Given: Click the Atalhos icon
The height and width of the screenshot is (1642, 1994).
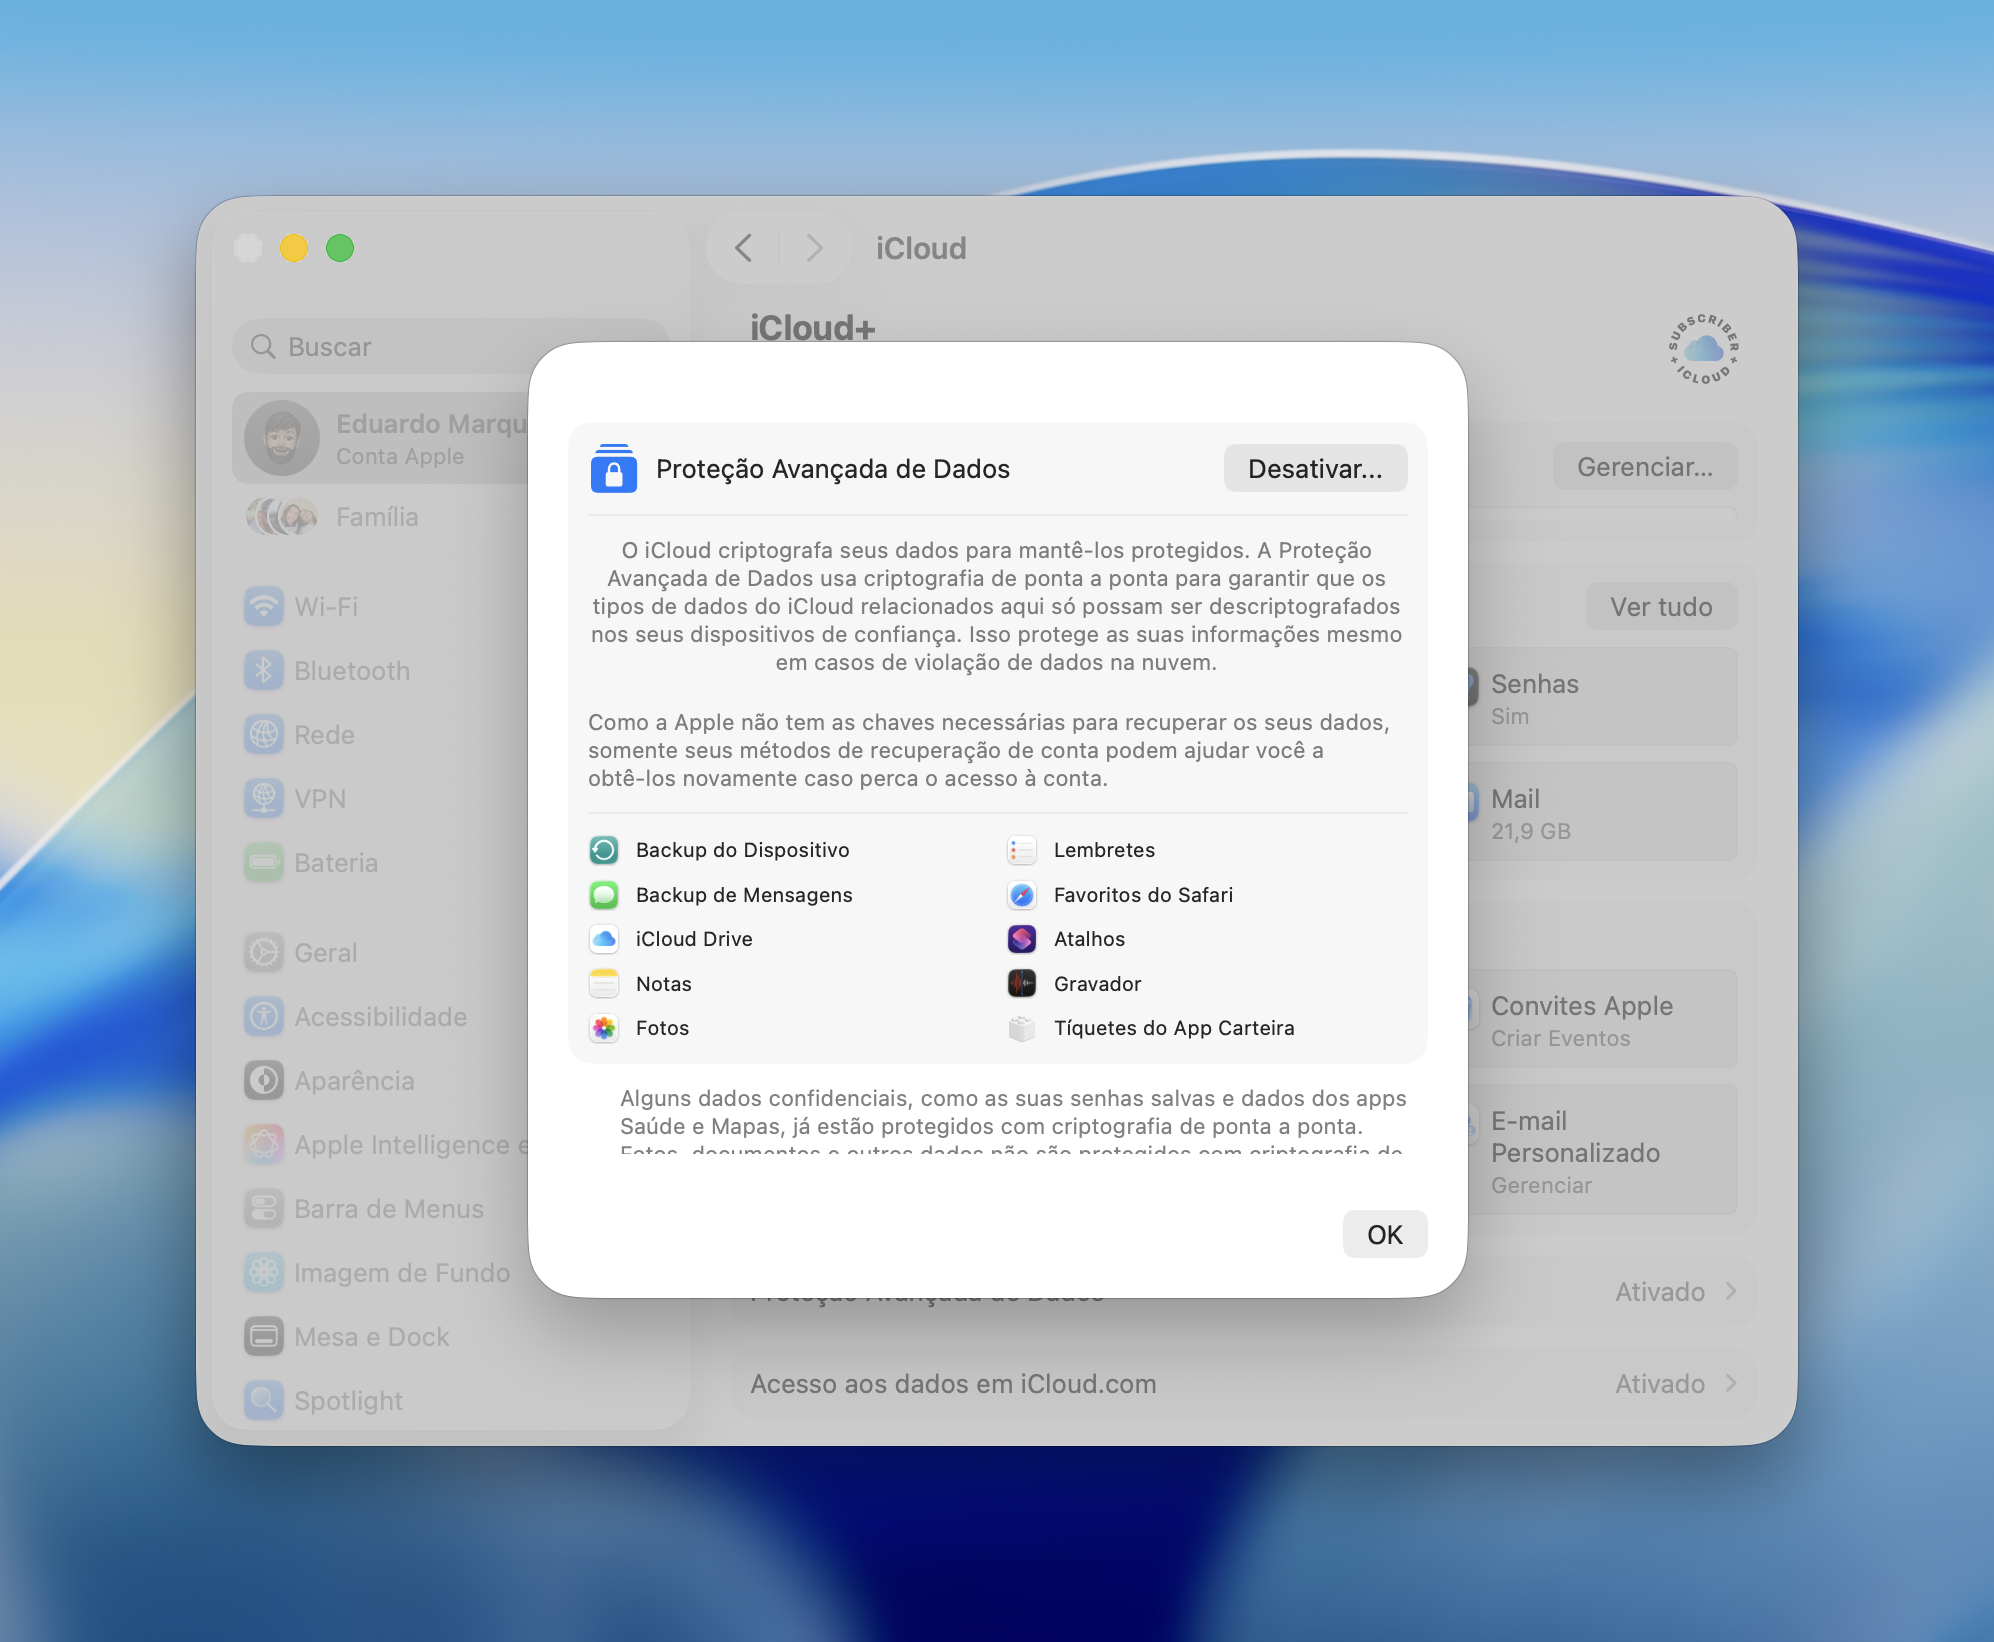Looking at the screenshot, I should [1022, 939].
